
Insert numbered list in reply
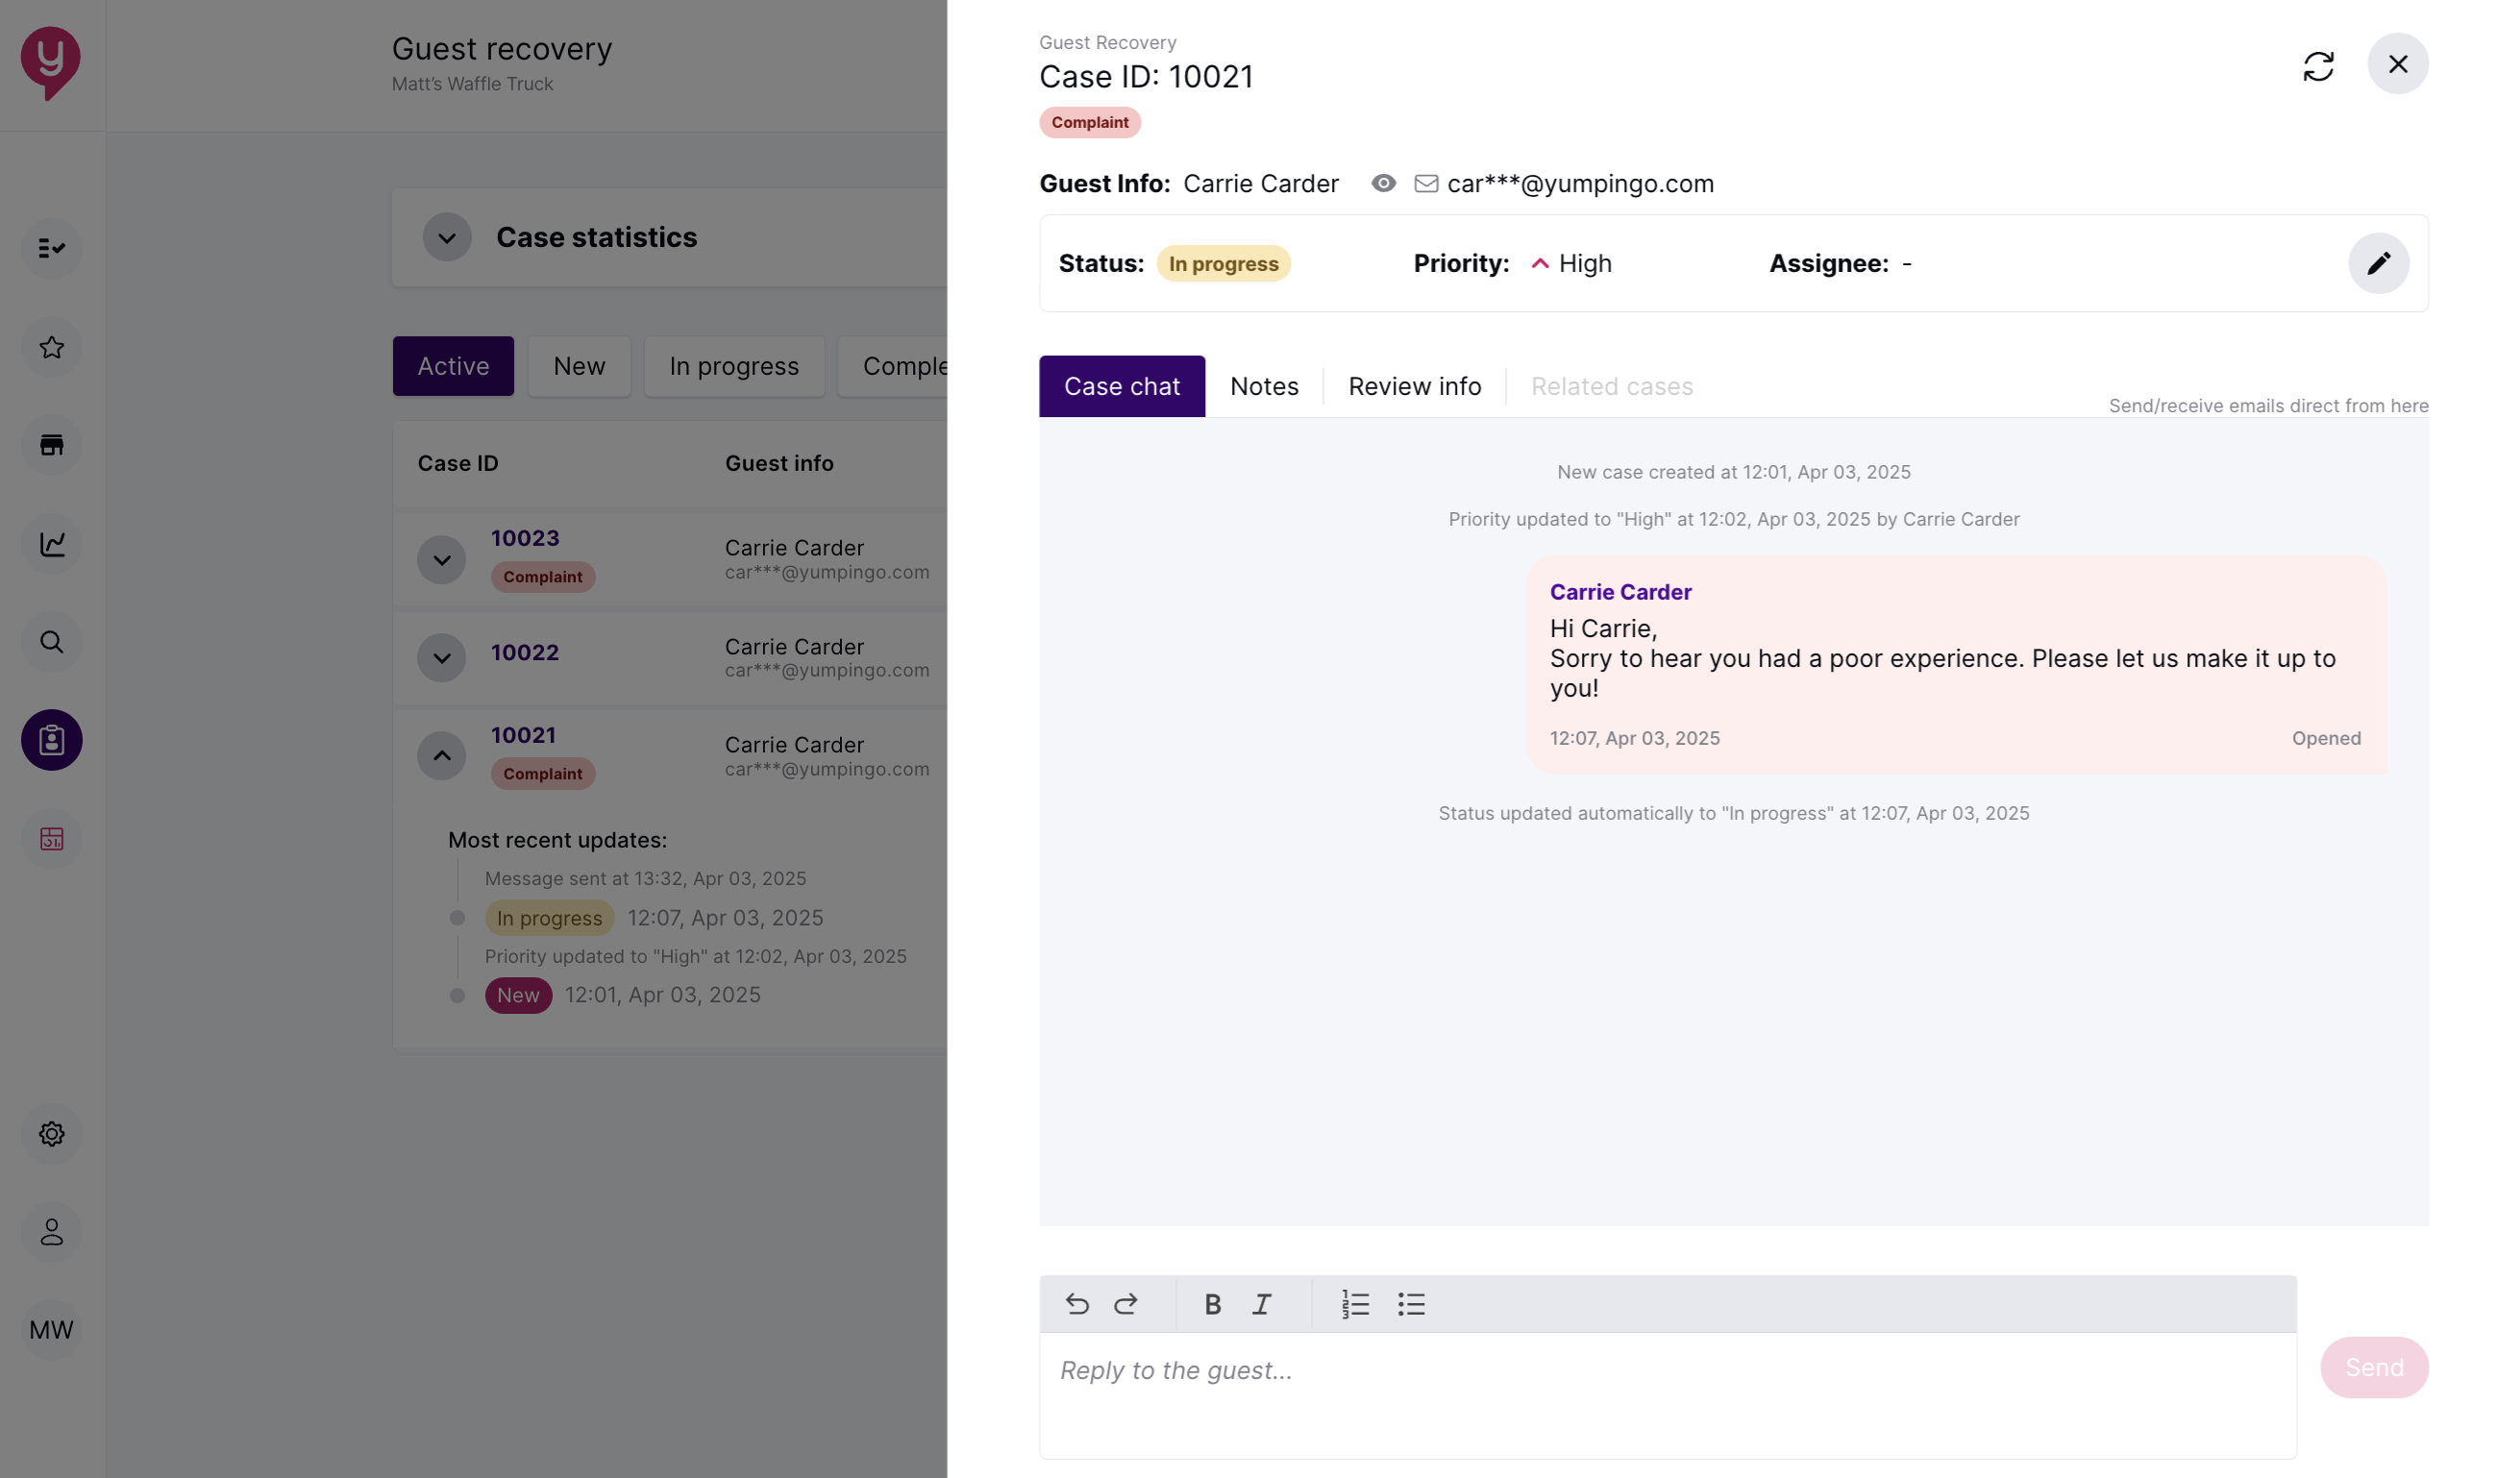tap(1355, 1304)
